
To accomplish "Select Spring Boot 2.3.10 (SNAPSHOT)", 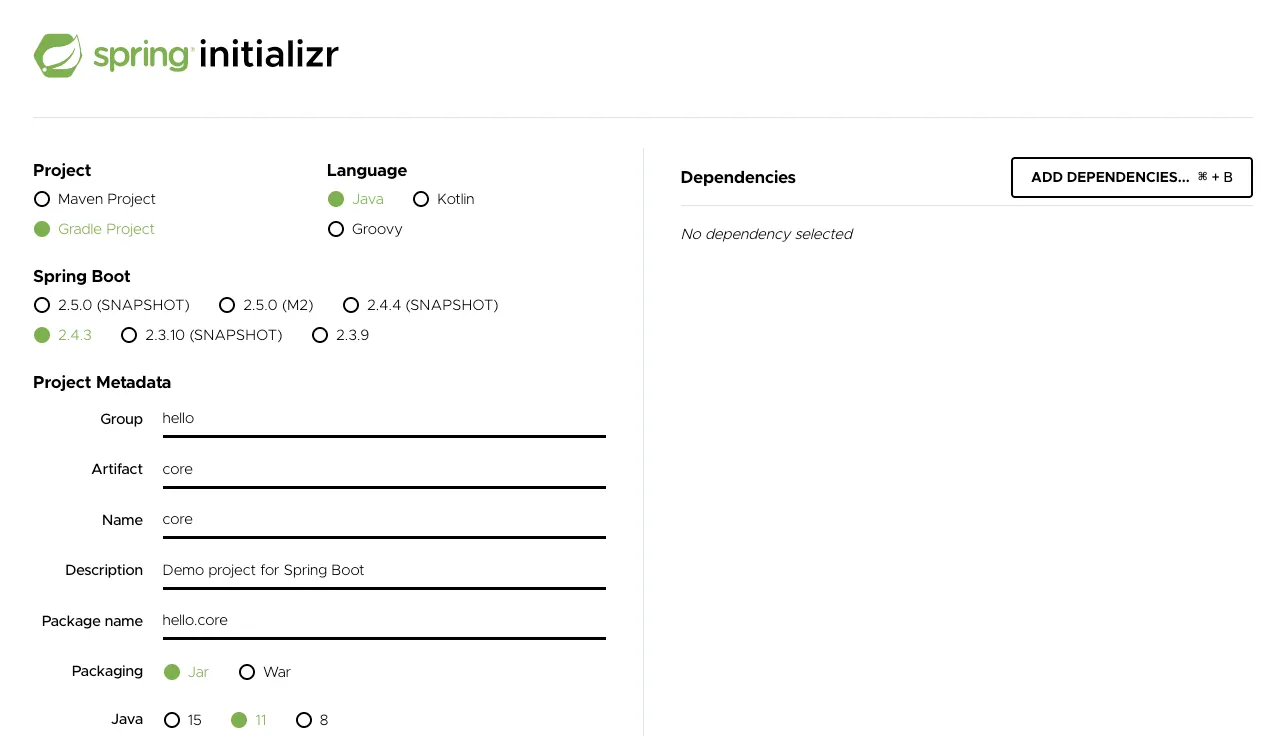I will point(129,335).
